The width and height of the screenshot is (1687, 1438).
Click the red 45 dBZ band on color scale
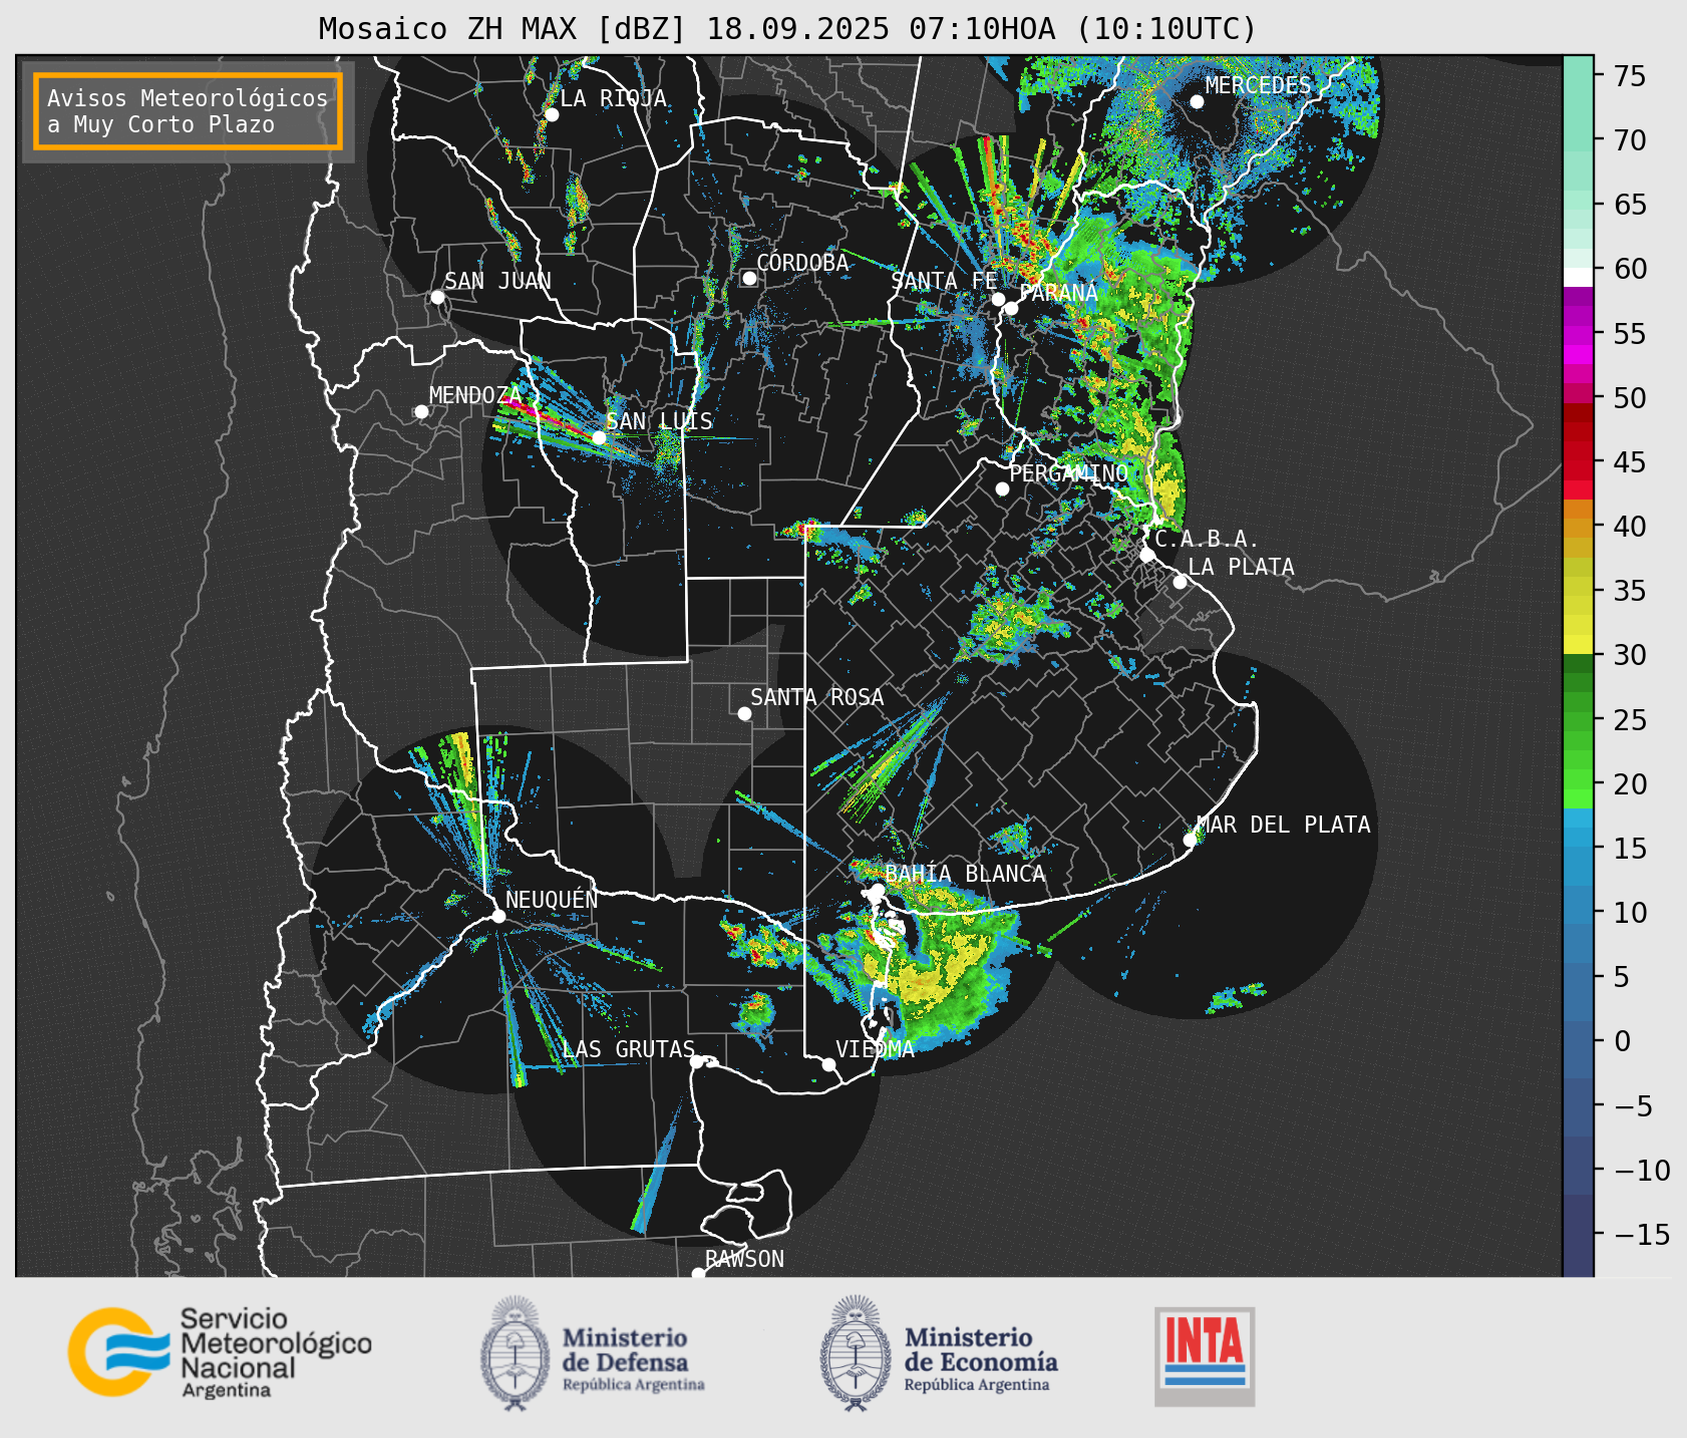[x=1578, y=462]
